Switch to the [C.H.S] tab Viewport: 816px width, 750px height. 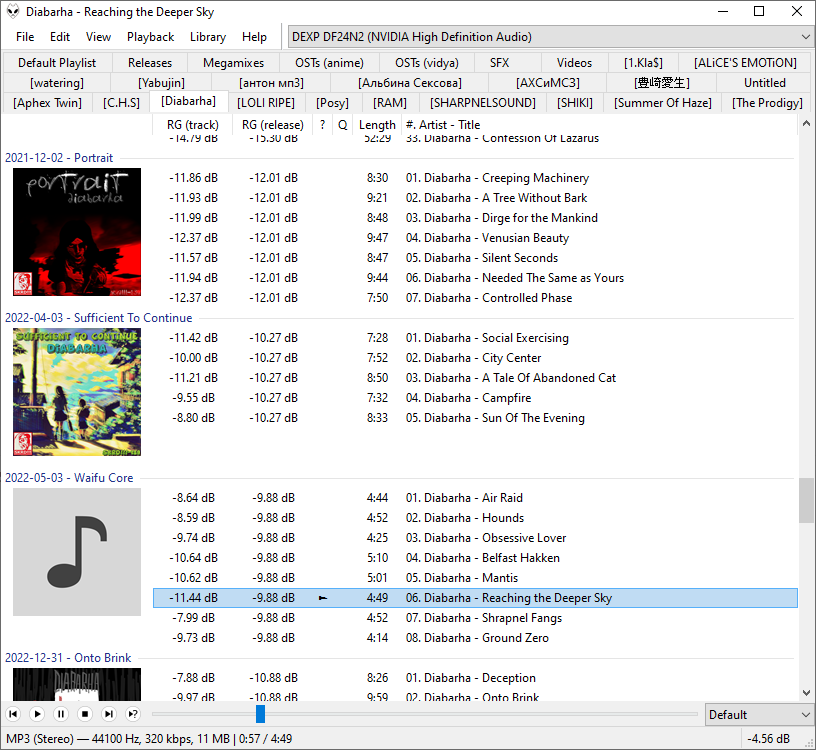click(121, 103)
